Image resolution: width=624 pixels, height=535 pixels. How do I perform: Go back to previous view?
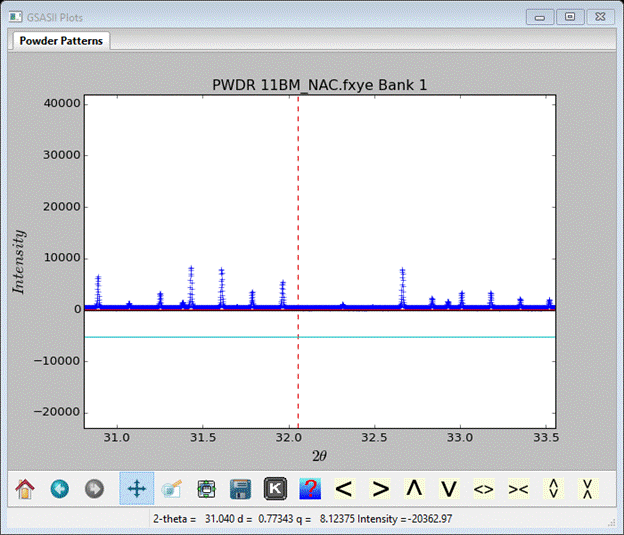(60, 488)
